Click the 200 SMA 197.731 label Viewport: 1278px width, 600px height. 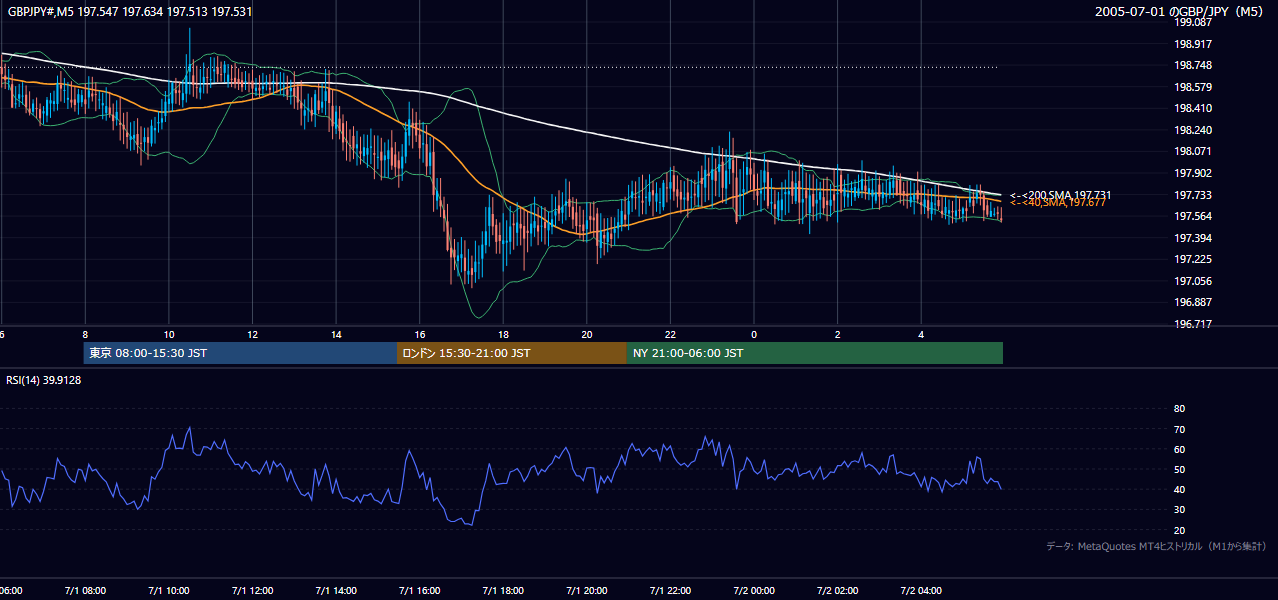click(1061, 195)
